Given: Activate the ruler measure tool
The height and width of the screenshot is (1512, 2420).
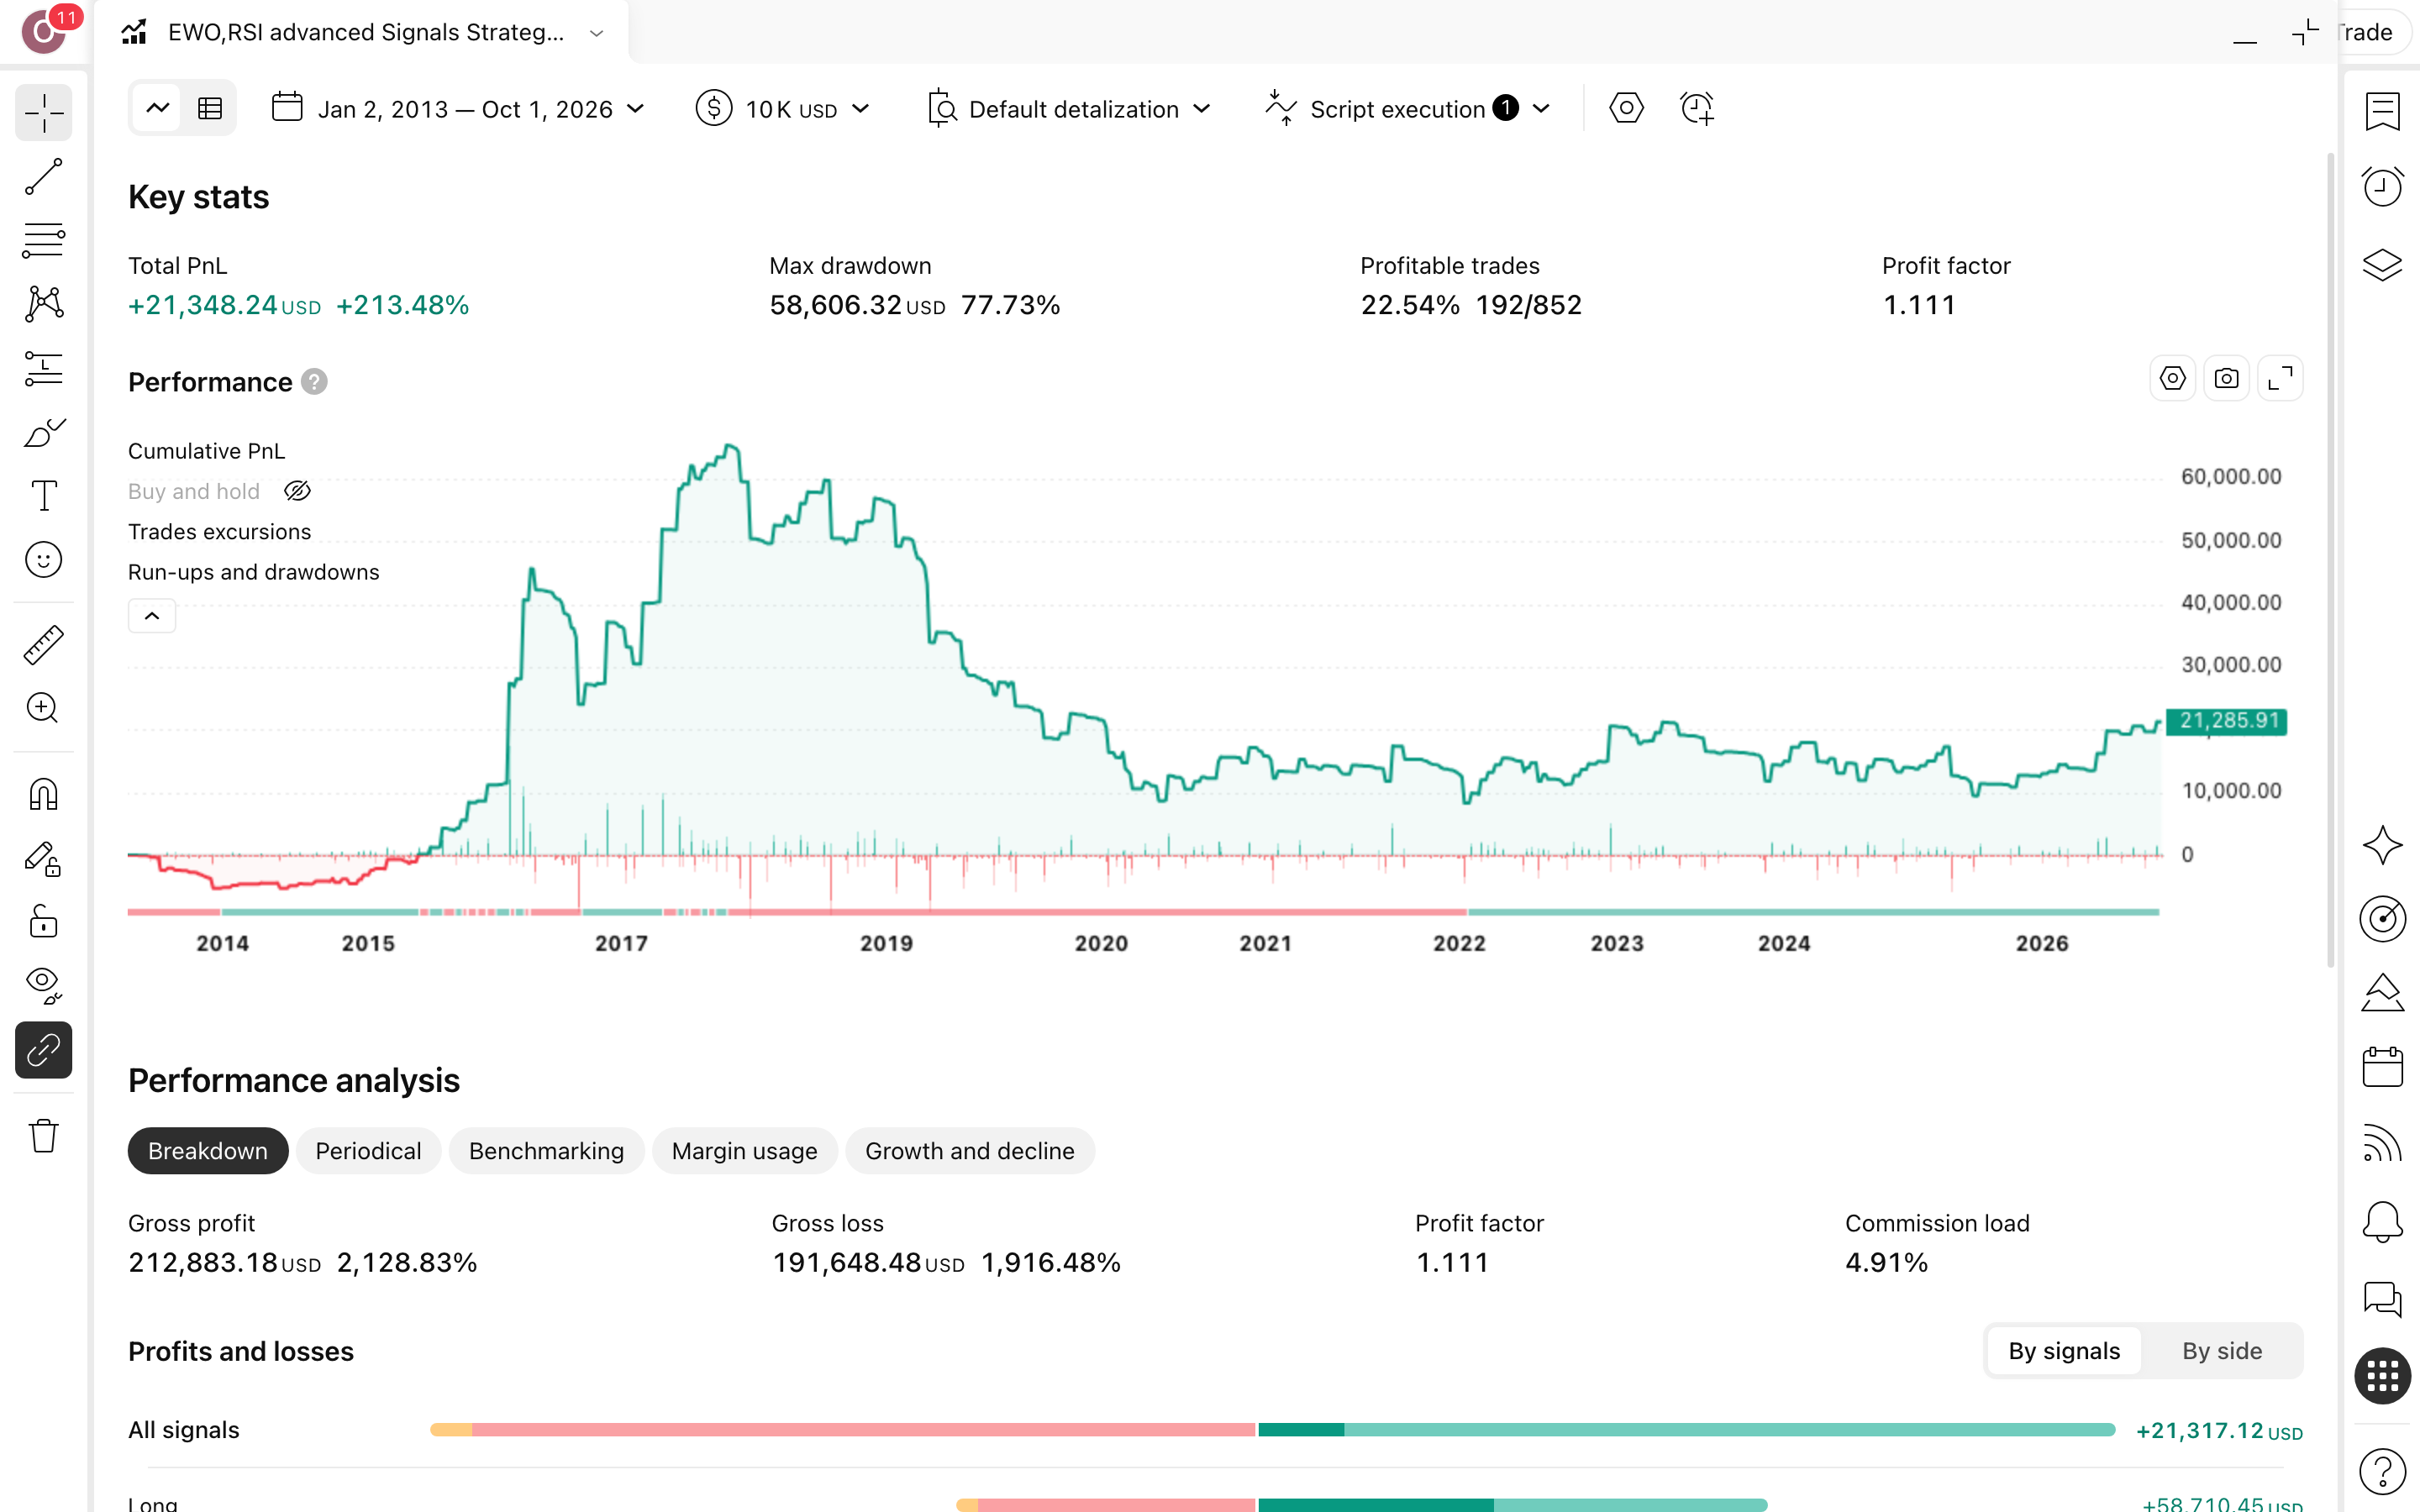Looking at the screenshot, I should pos(44,645).
